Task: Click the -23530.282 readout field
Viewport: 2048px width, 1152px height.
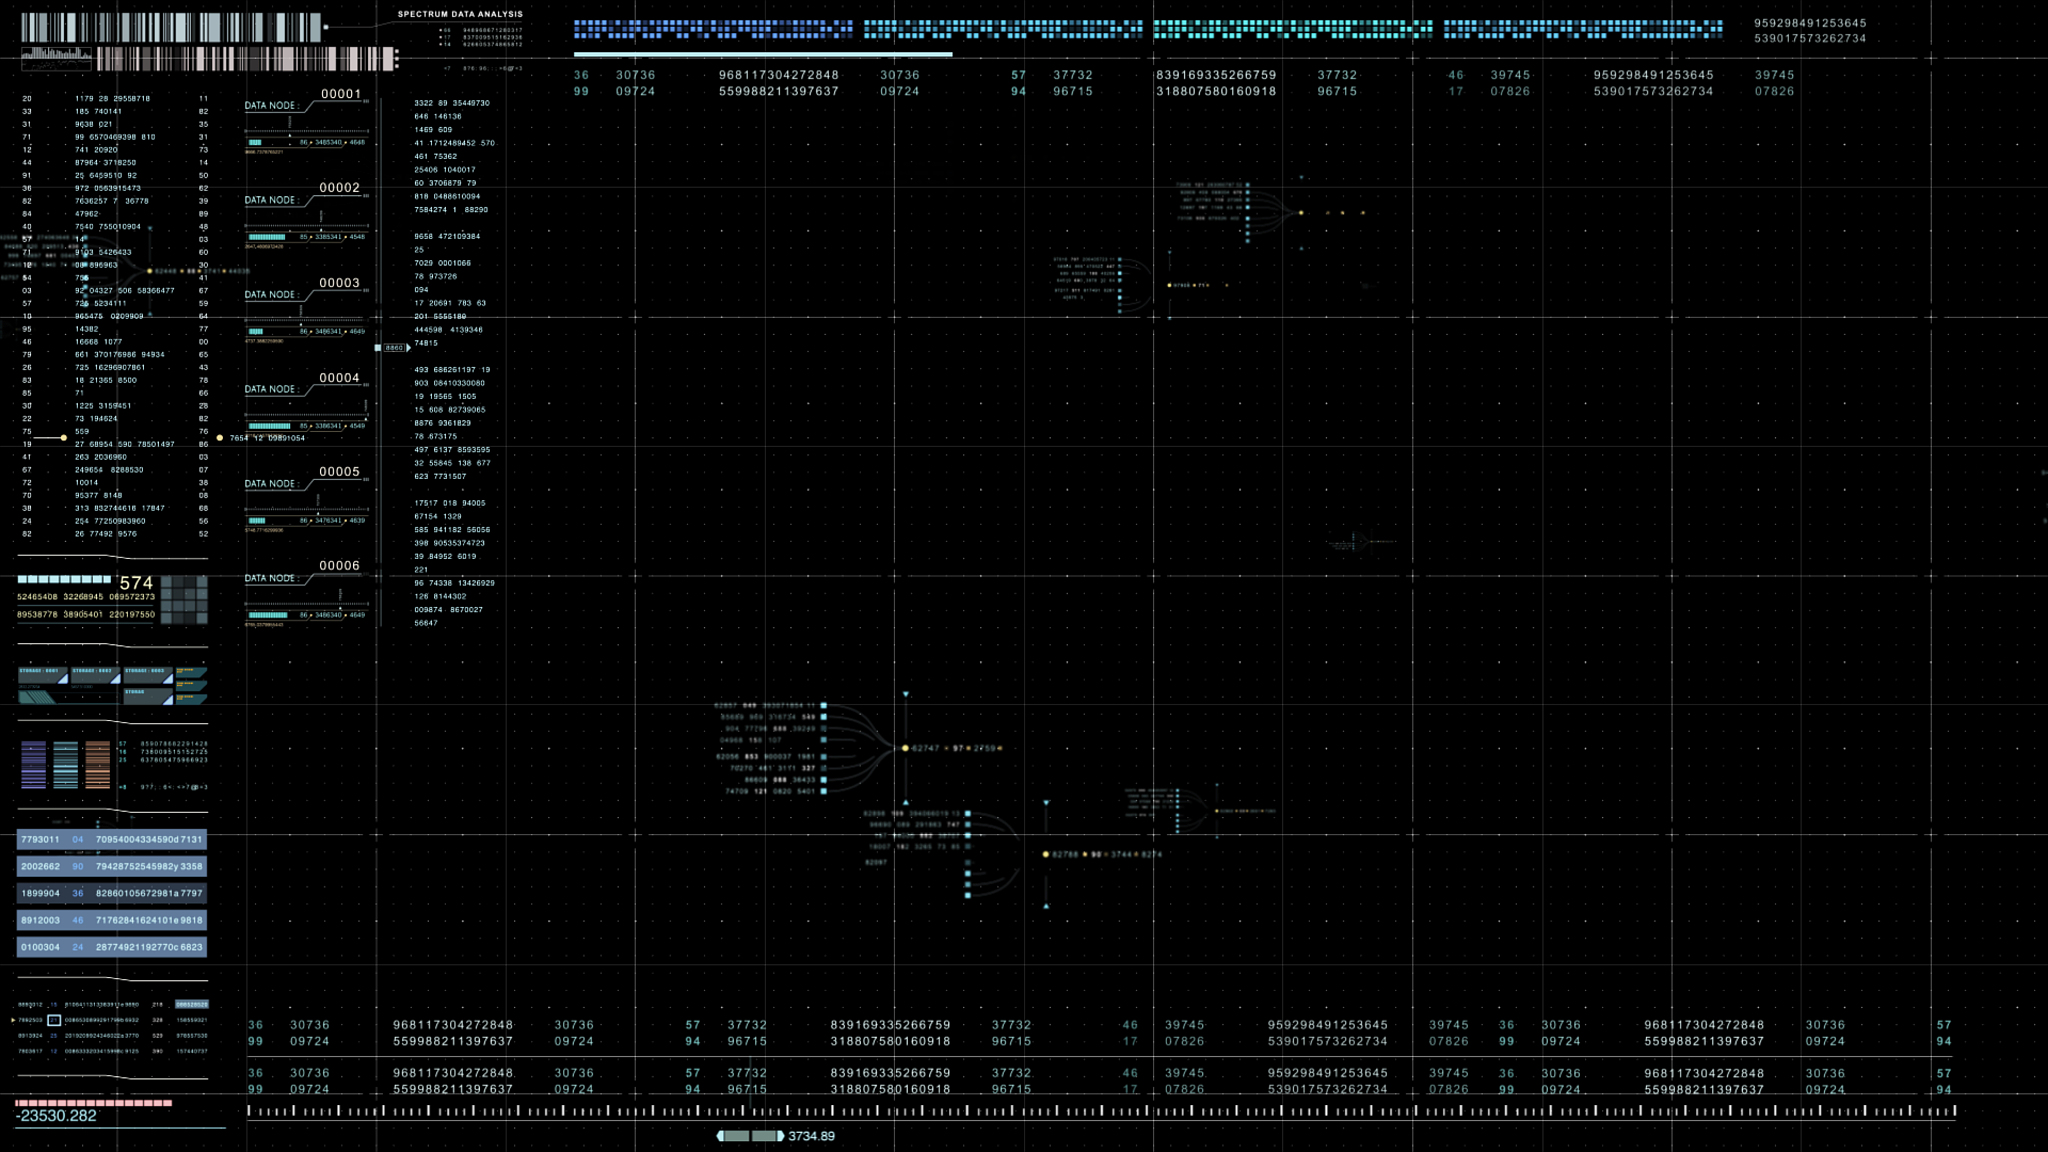Action: point(58,1116)
